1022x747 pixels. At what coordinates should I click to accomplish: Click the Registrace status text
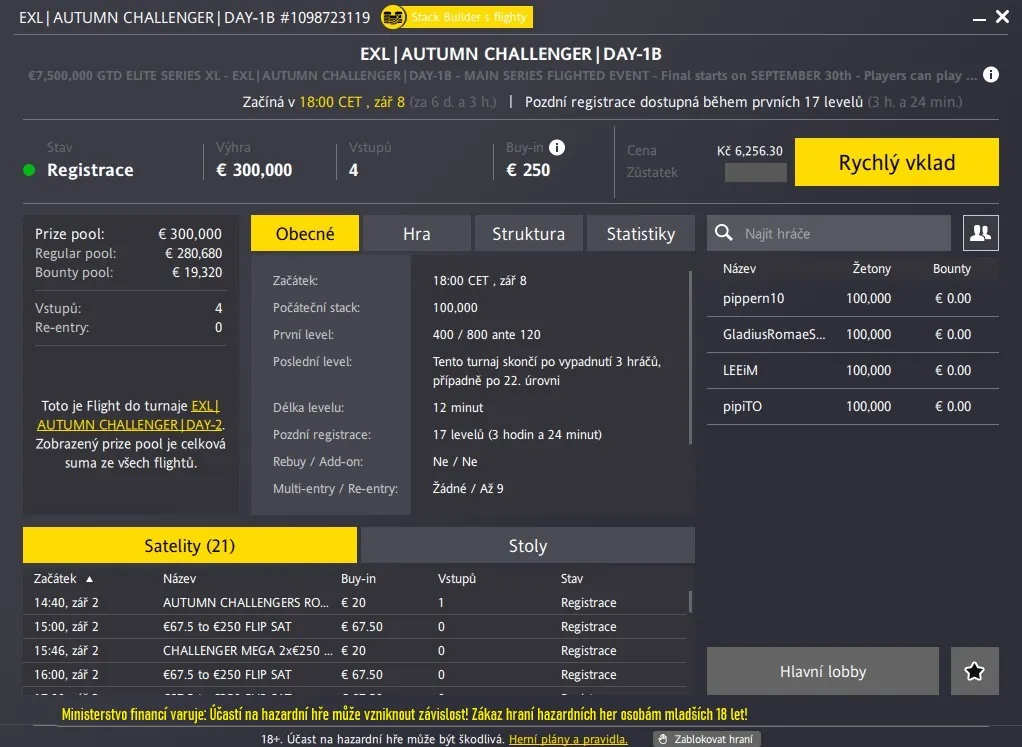90,170
